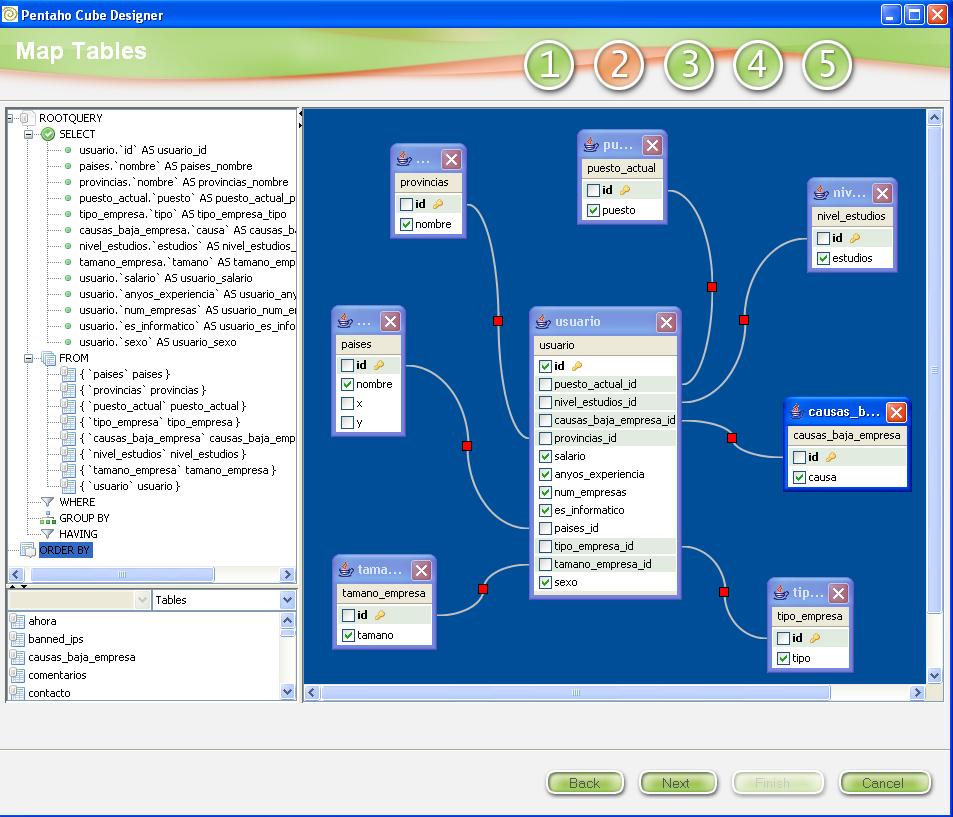Viewport: 953px width, 817px height.
Task: Select the ORDER BY tree node
Action: tap(64, 550)
